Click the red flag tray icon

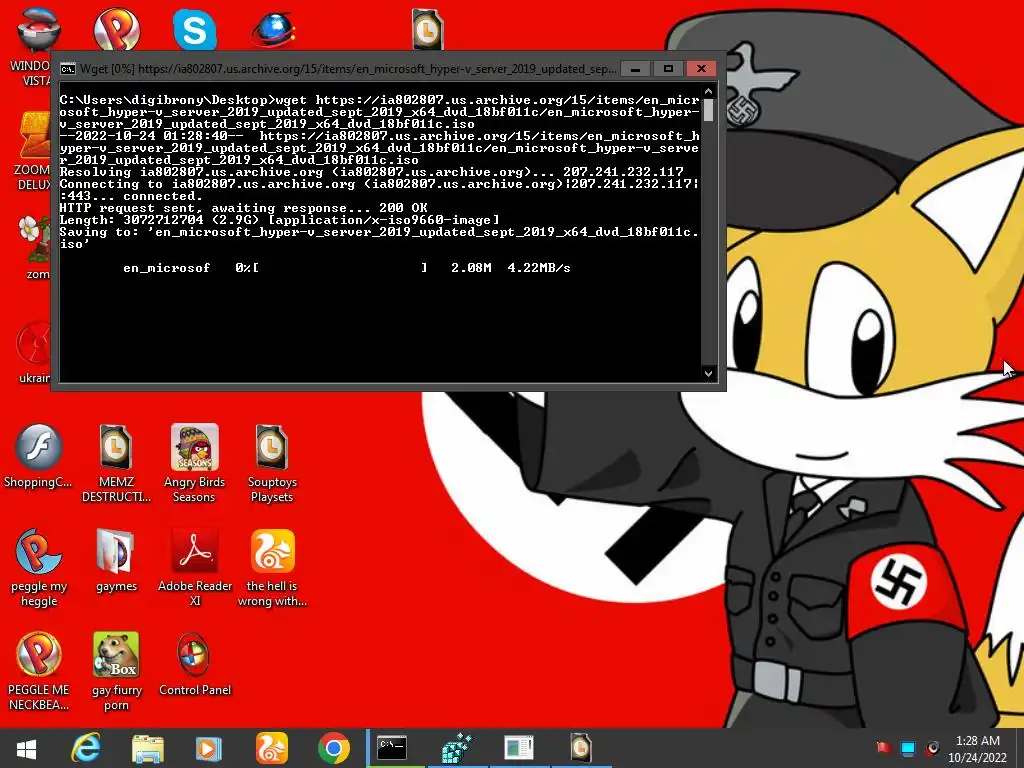(x=884, y=748)
